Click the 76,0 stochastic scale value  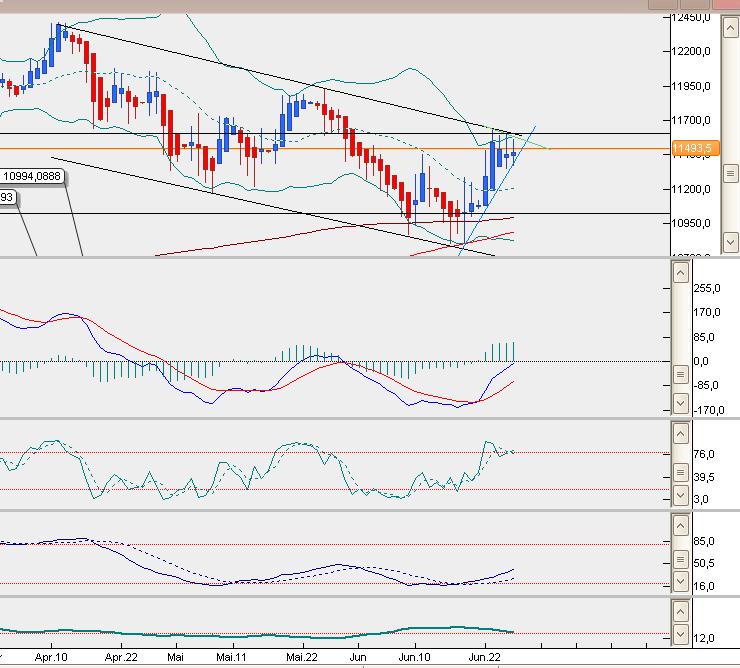click(704, 455)
